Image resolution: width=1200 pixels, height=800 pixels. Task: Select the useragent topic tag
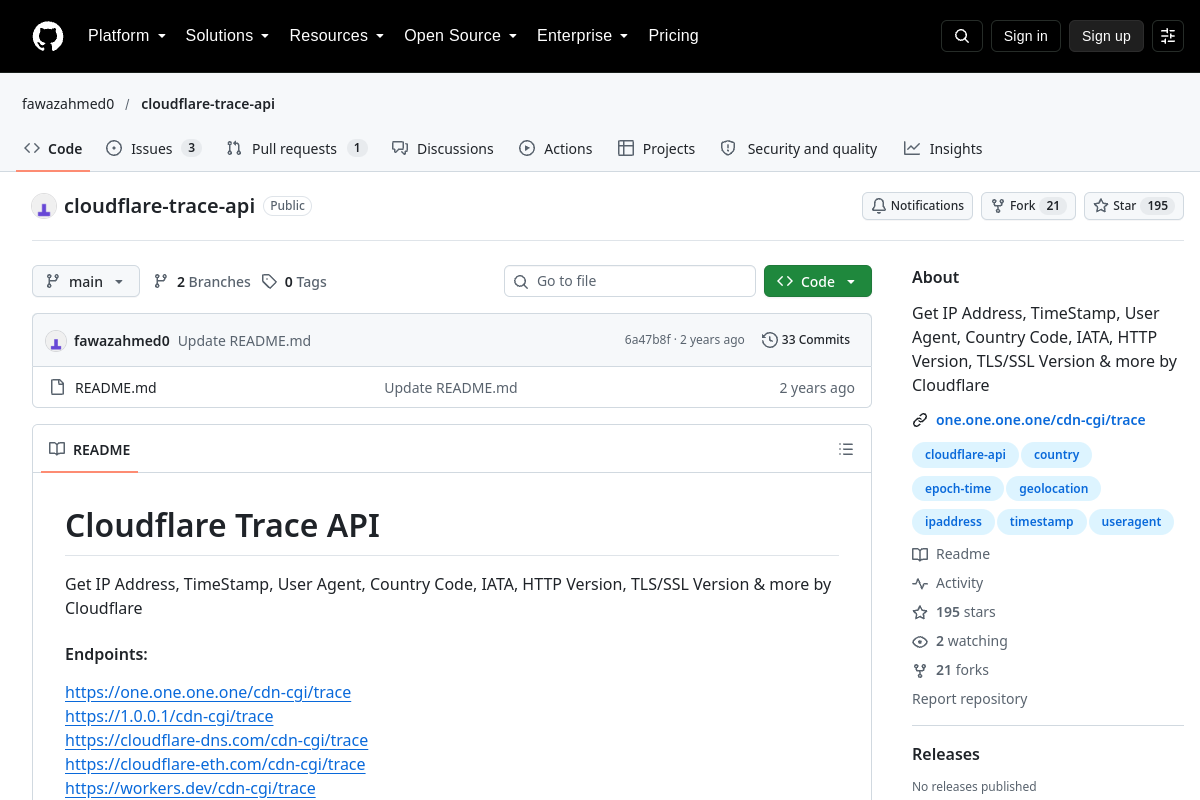1131,521
